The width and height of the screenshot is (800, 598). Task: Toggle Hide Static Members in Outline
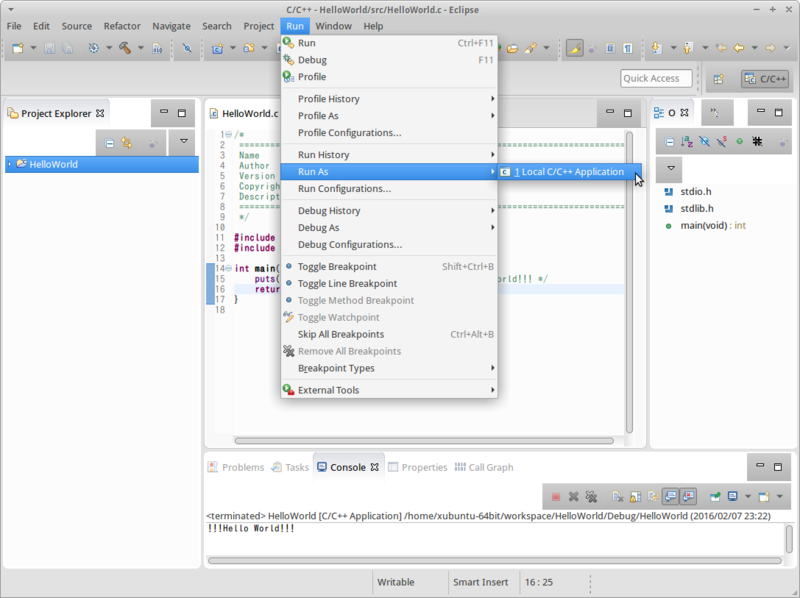point(721,142)
